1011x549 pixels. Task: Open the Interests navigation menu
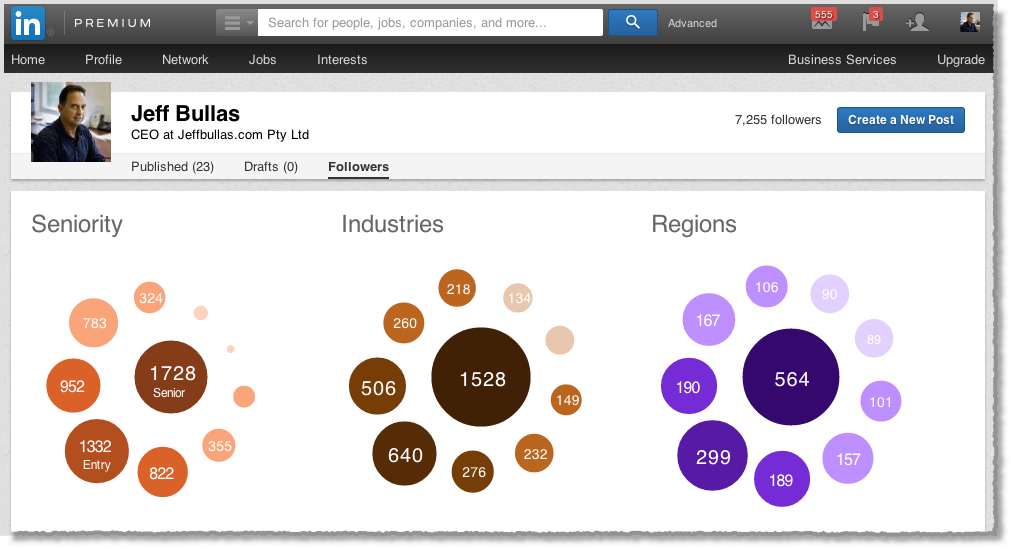tap(342, 59)
